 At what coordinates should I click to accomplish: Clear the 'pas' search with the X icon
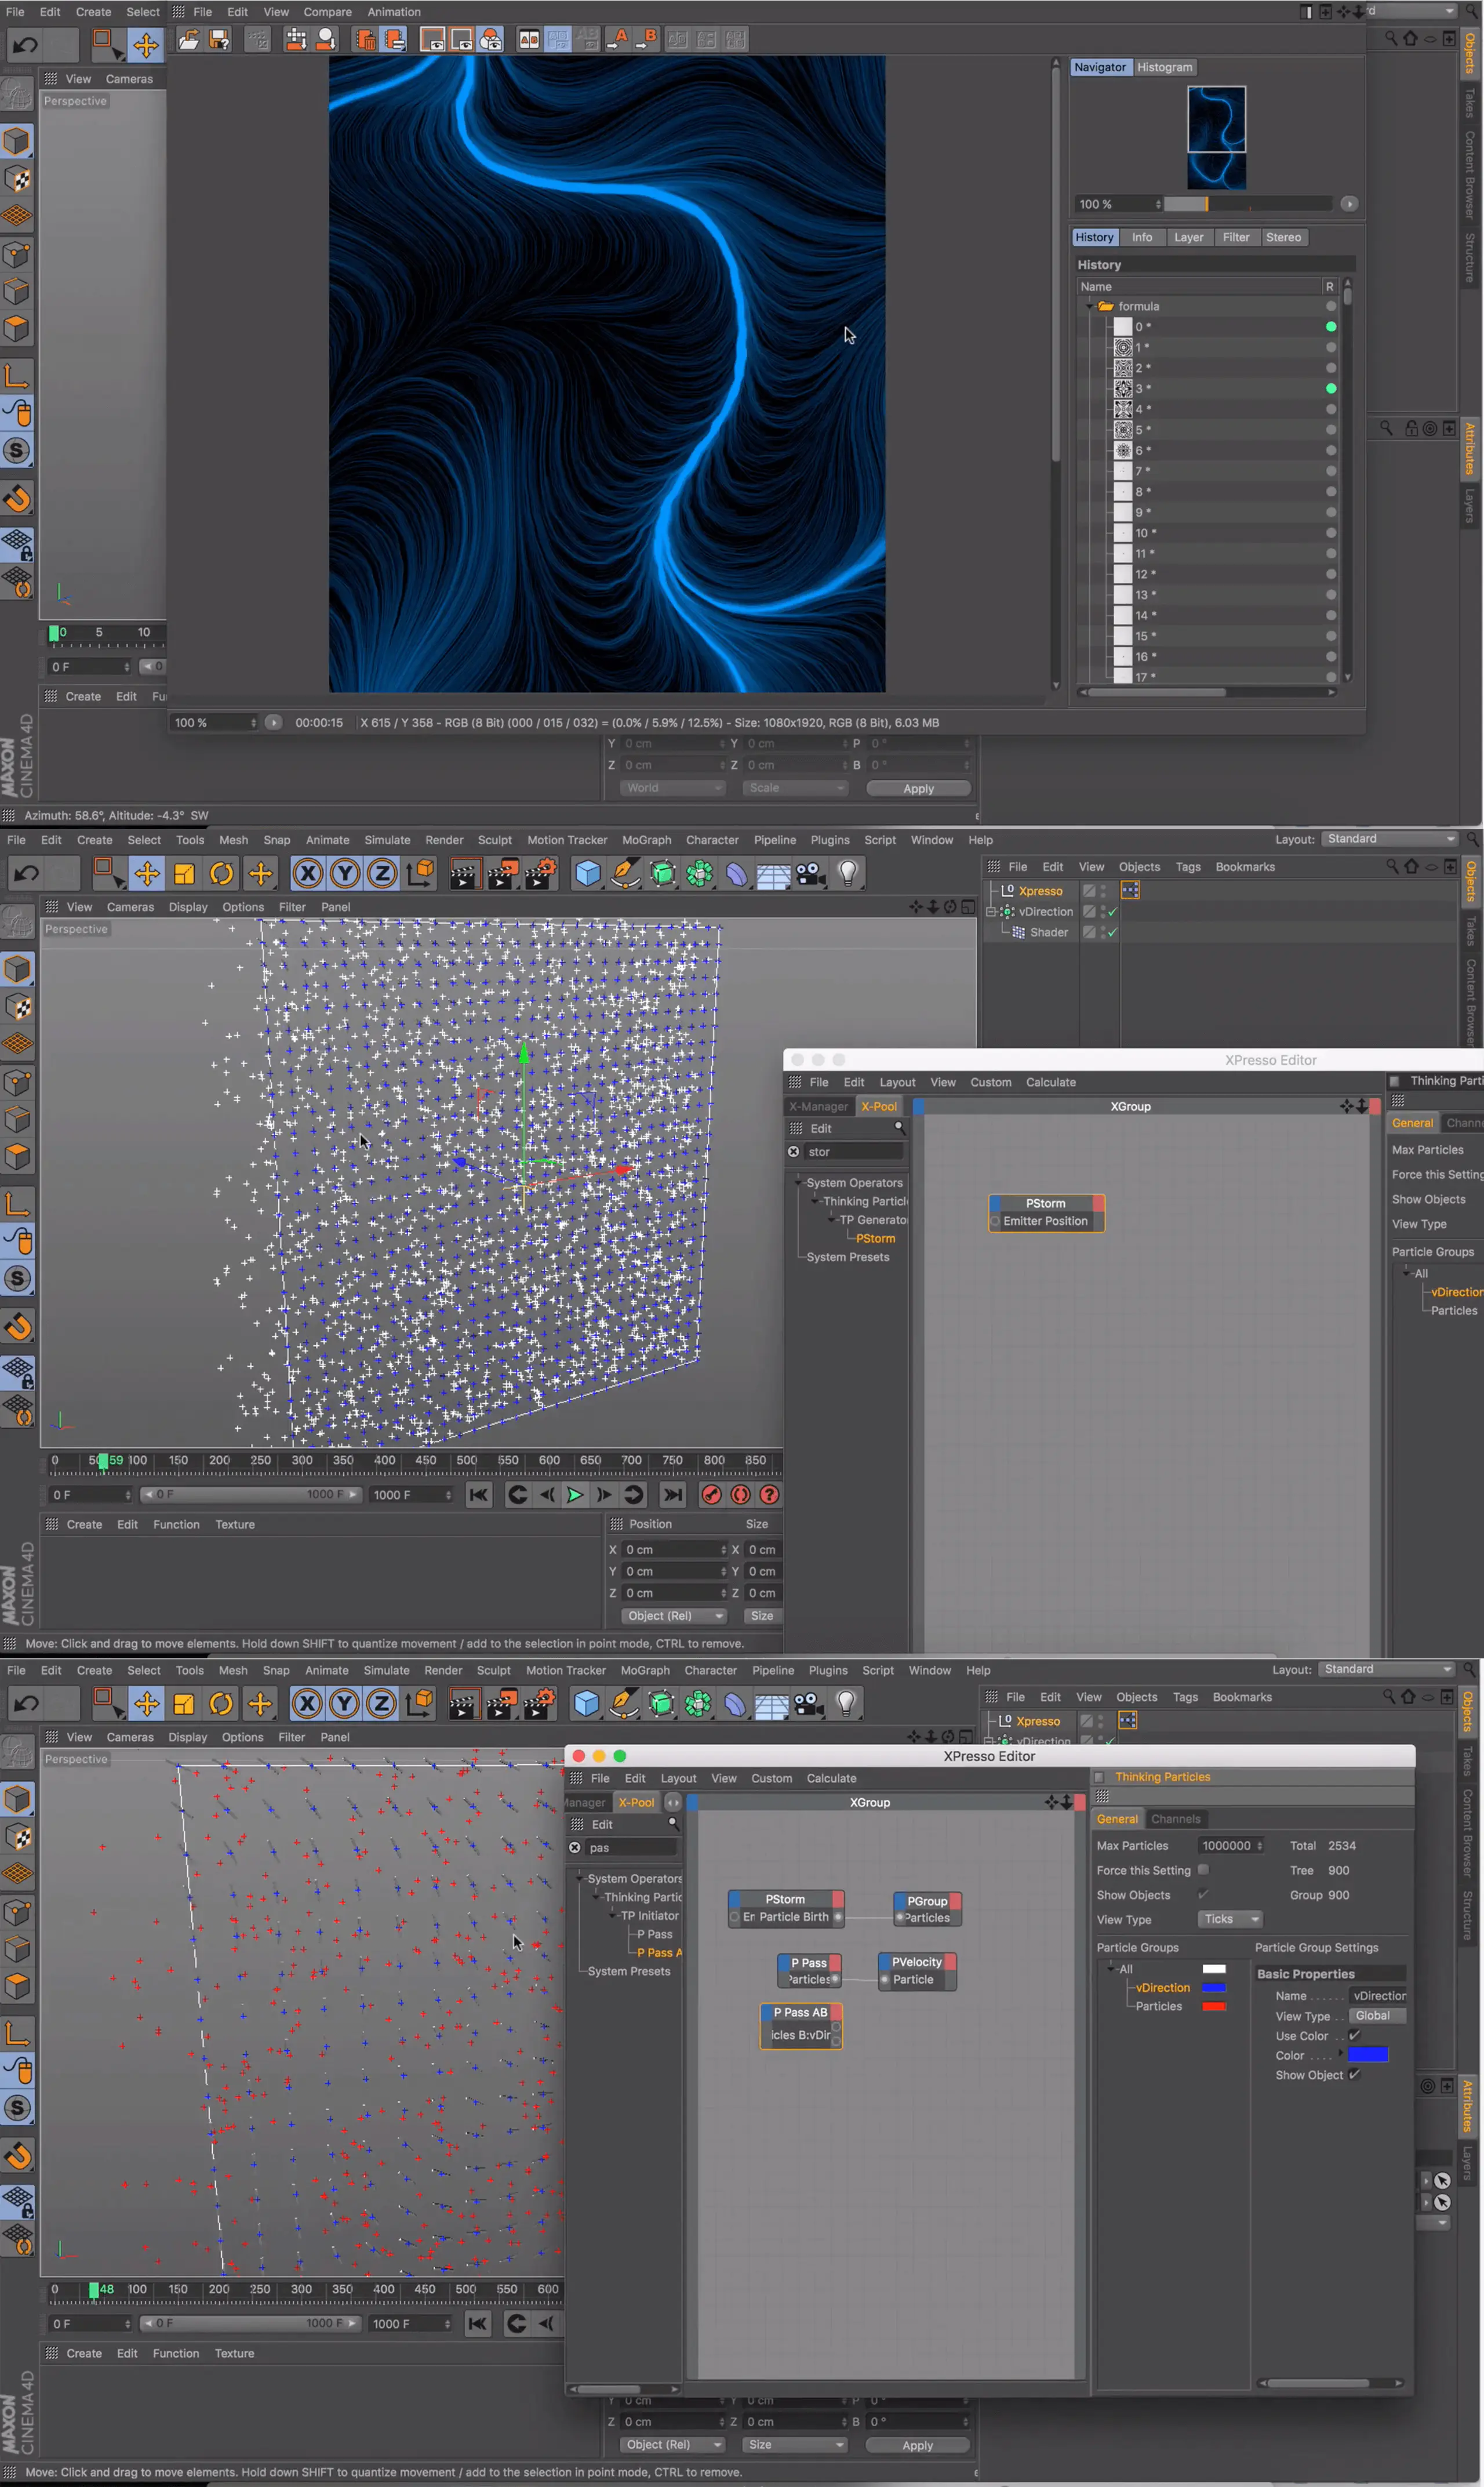(x=575, y=1848)
